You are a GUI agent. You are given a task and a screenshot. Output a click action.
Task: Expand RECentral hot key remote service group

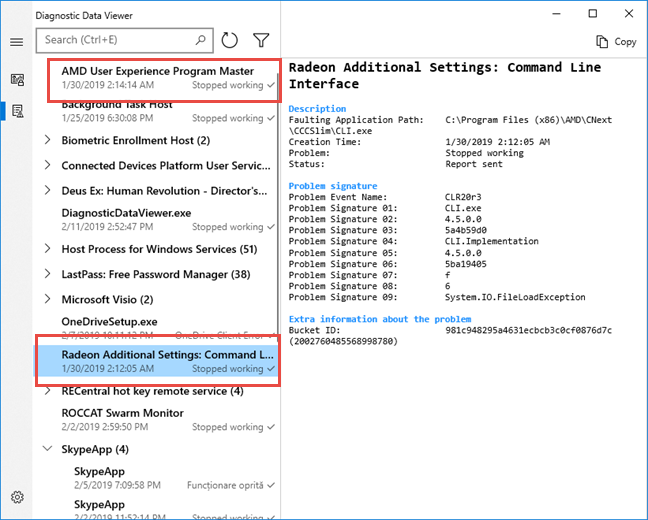(48, 391)
